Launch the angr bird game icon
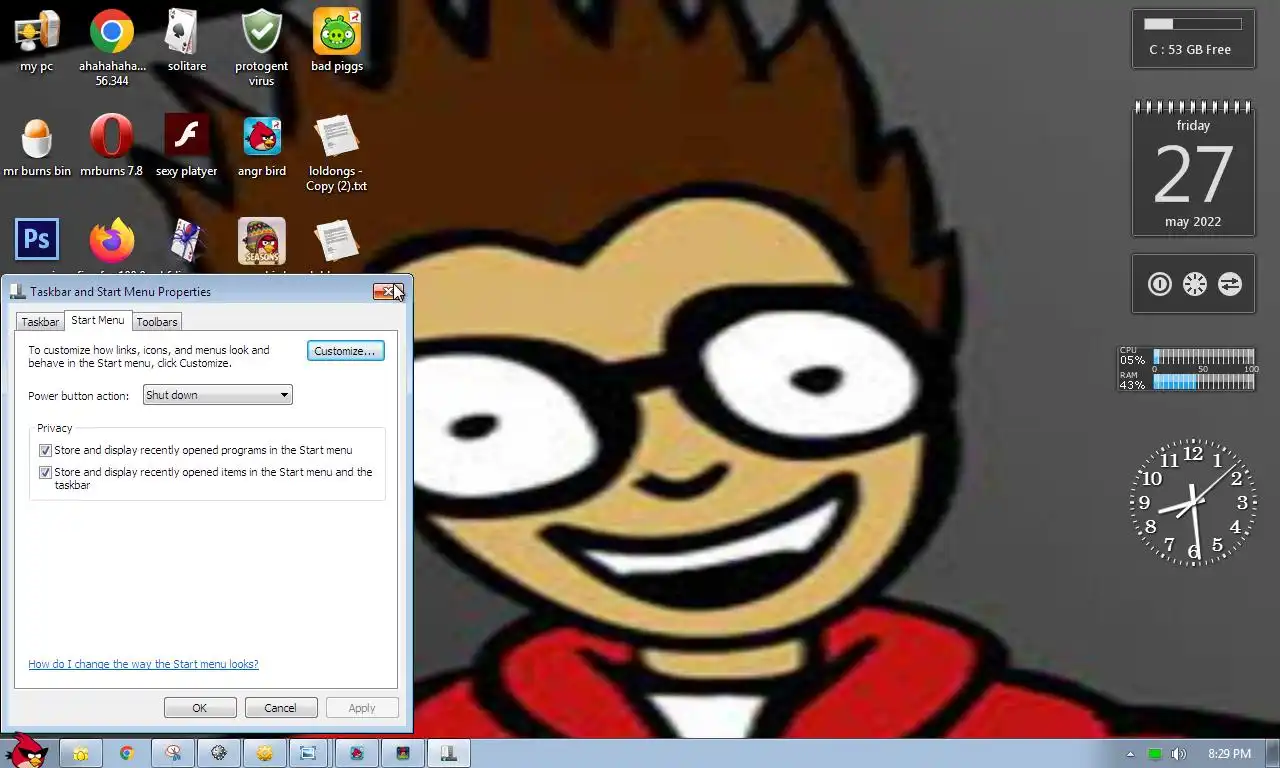This screenshot has width=1280, height=768. (x=262, y=145)
